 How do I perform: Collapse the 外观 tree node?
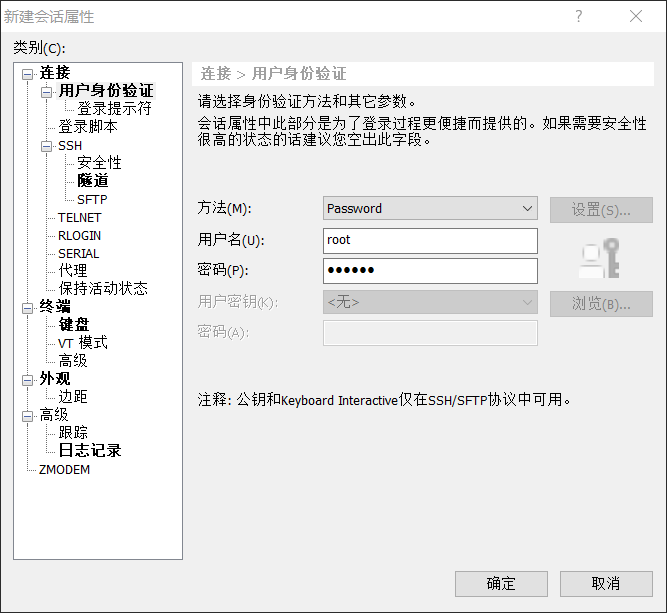click(x=28, y=380)
